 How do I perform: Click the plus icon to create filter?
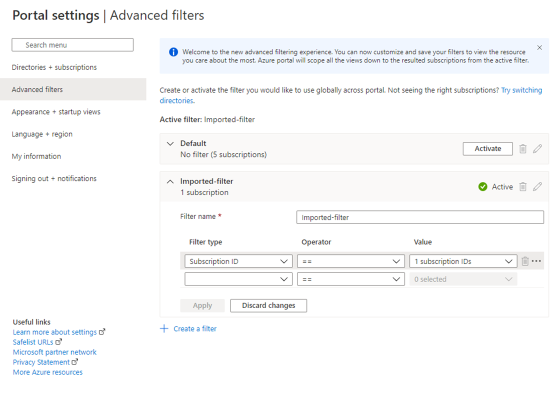(x=164, y=328)
